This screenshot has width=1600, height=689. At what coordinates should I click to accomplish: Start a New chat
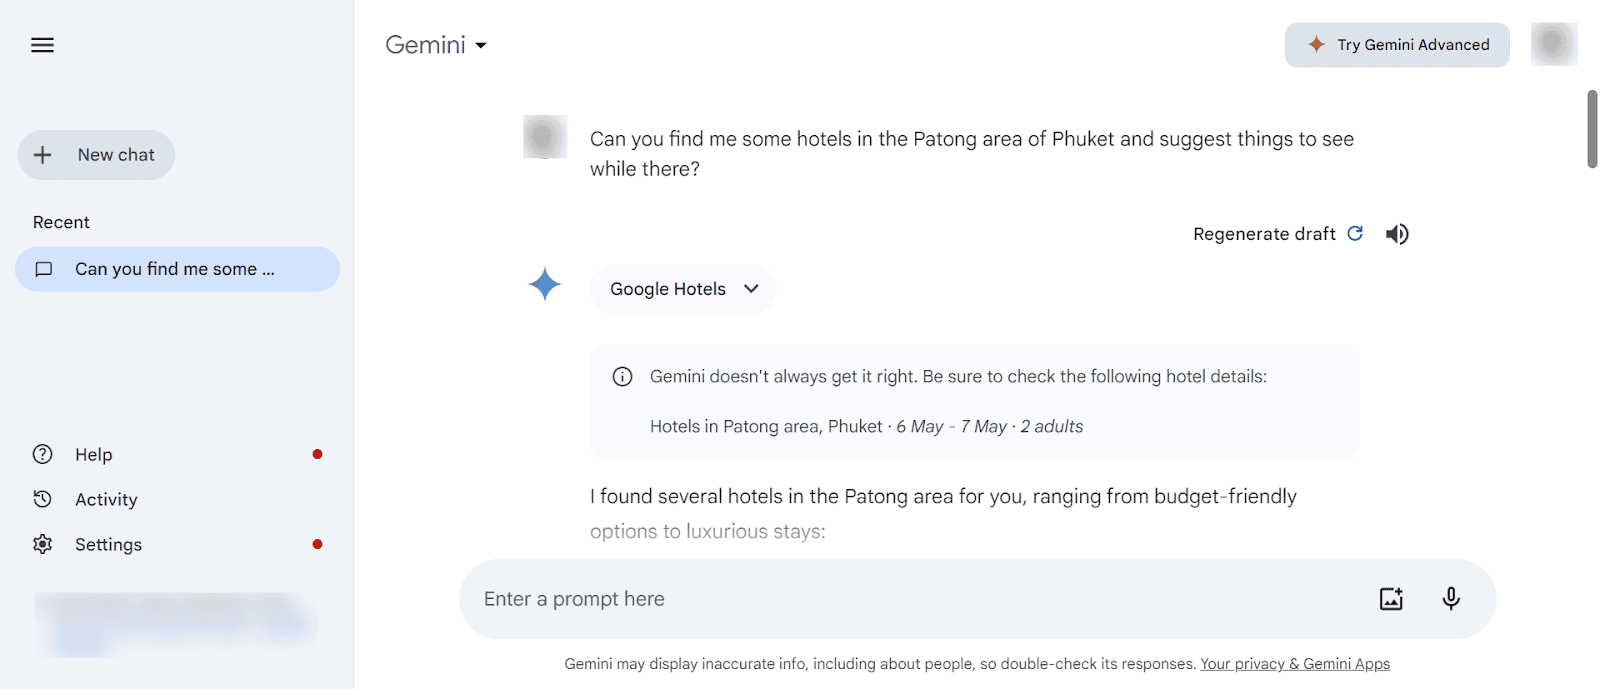(x=96, y=155)
